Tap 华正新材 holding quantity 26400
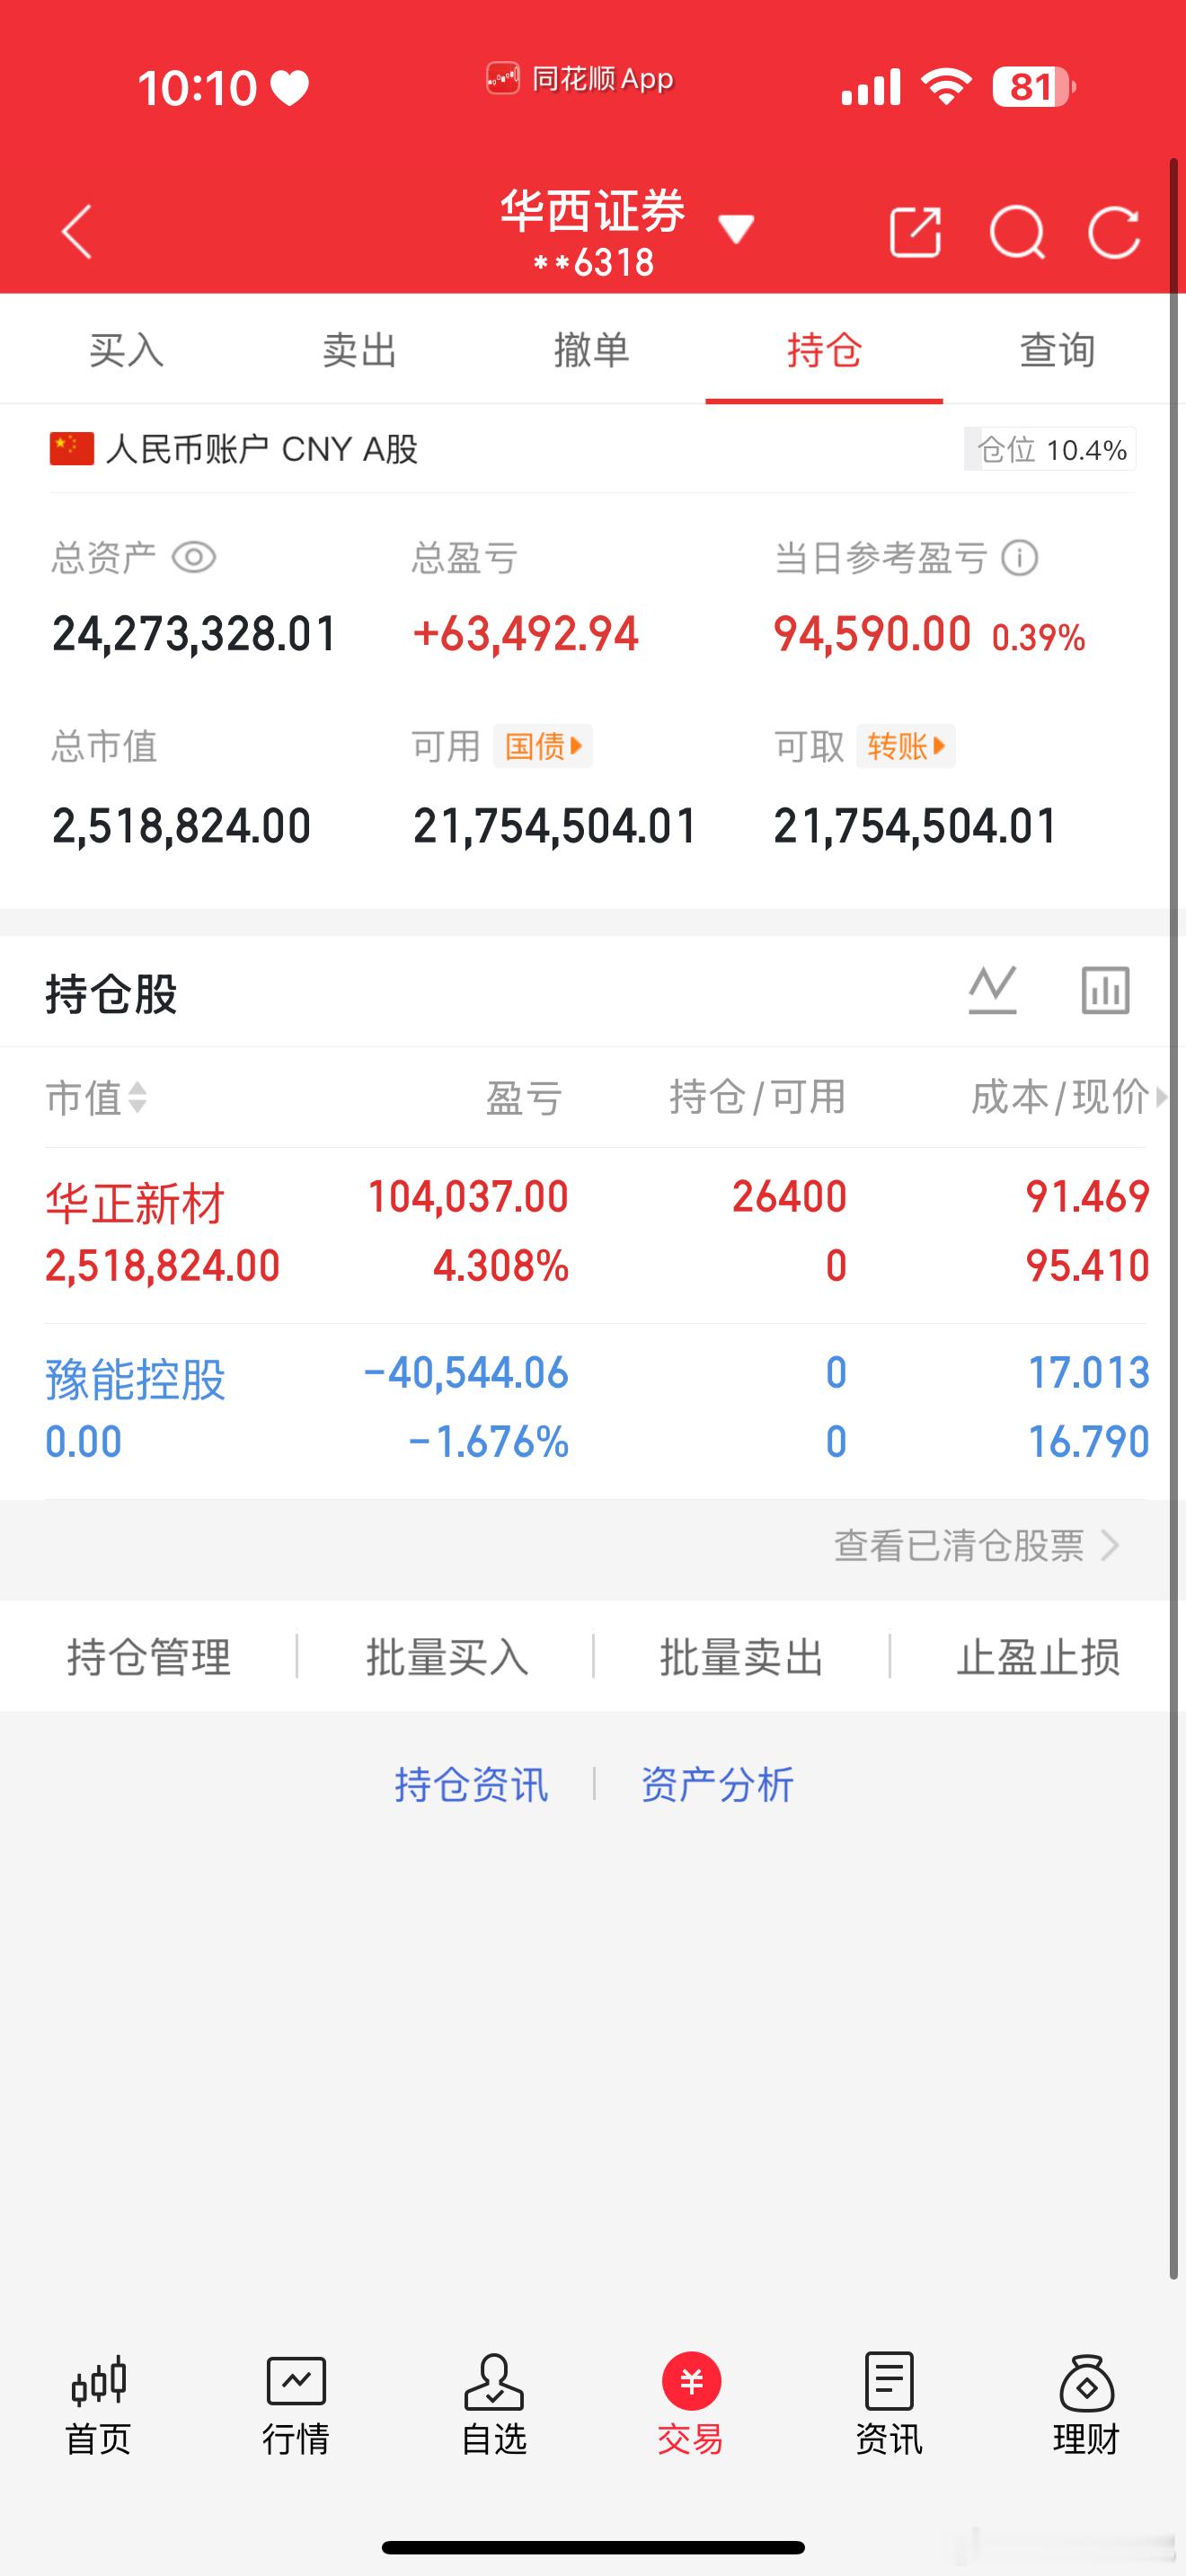 tap(789, 1196)
